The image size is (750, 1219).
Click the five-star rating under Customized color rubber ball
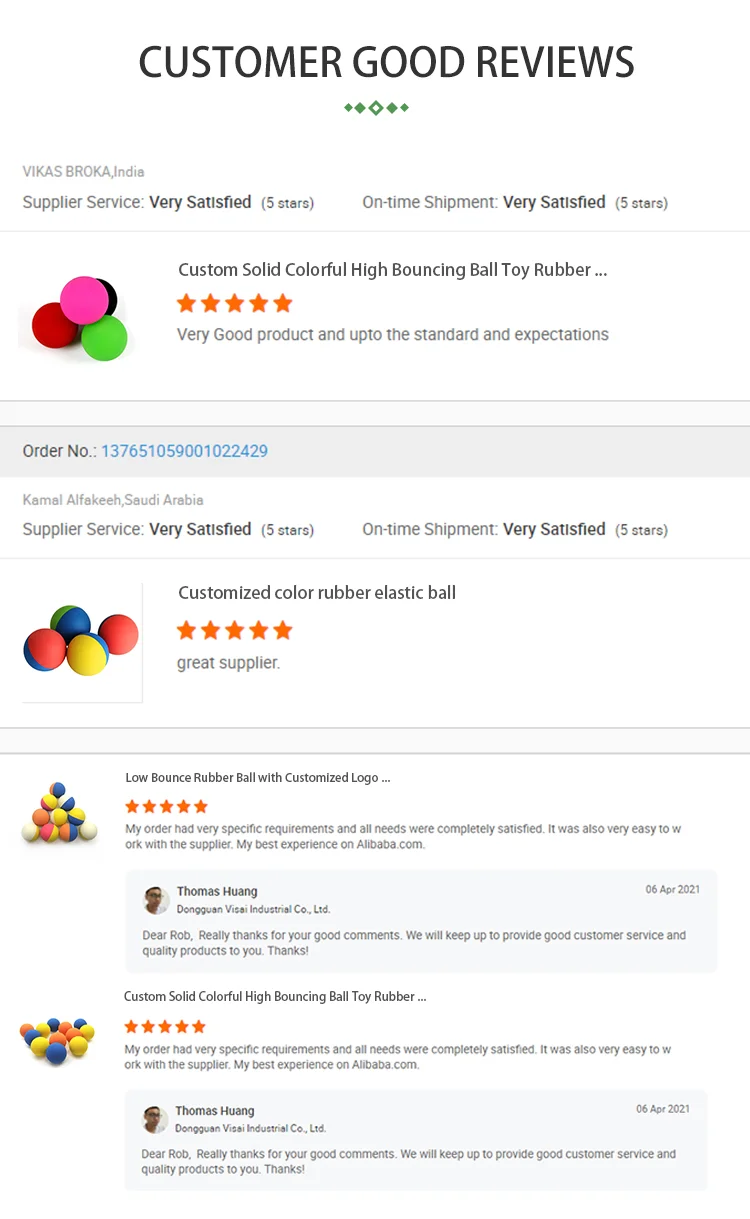click(x=234, y=630)
